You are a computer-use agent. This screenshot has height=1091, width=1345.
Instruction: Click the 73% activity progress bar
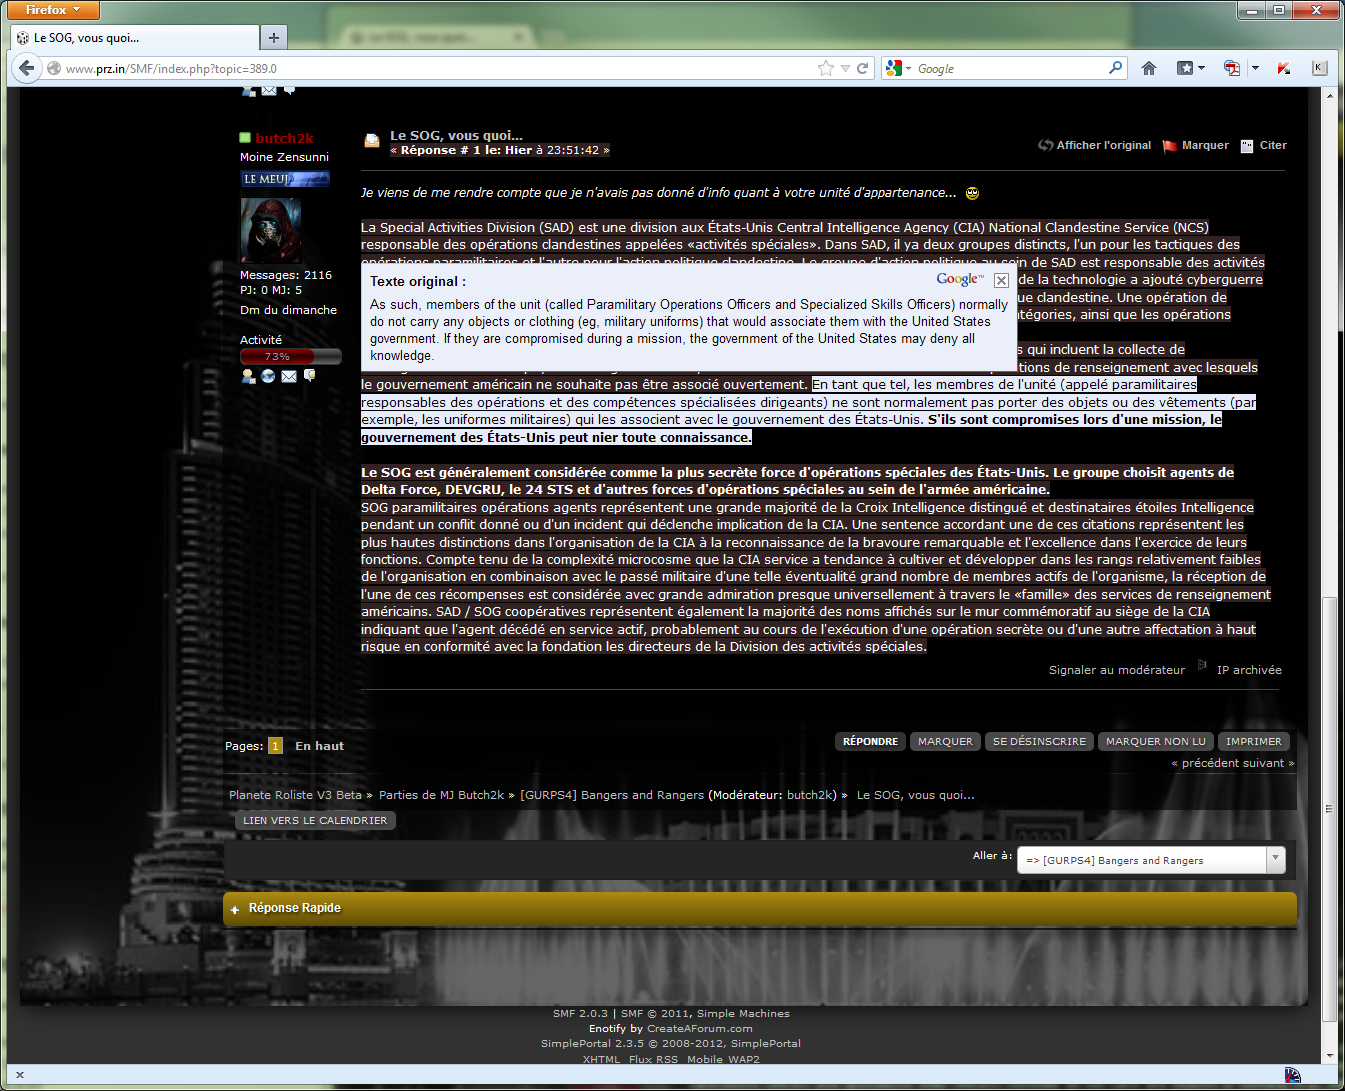coord(290,357)
